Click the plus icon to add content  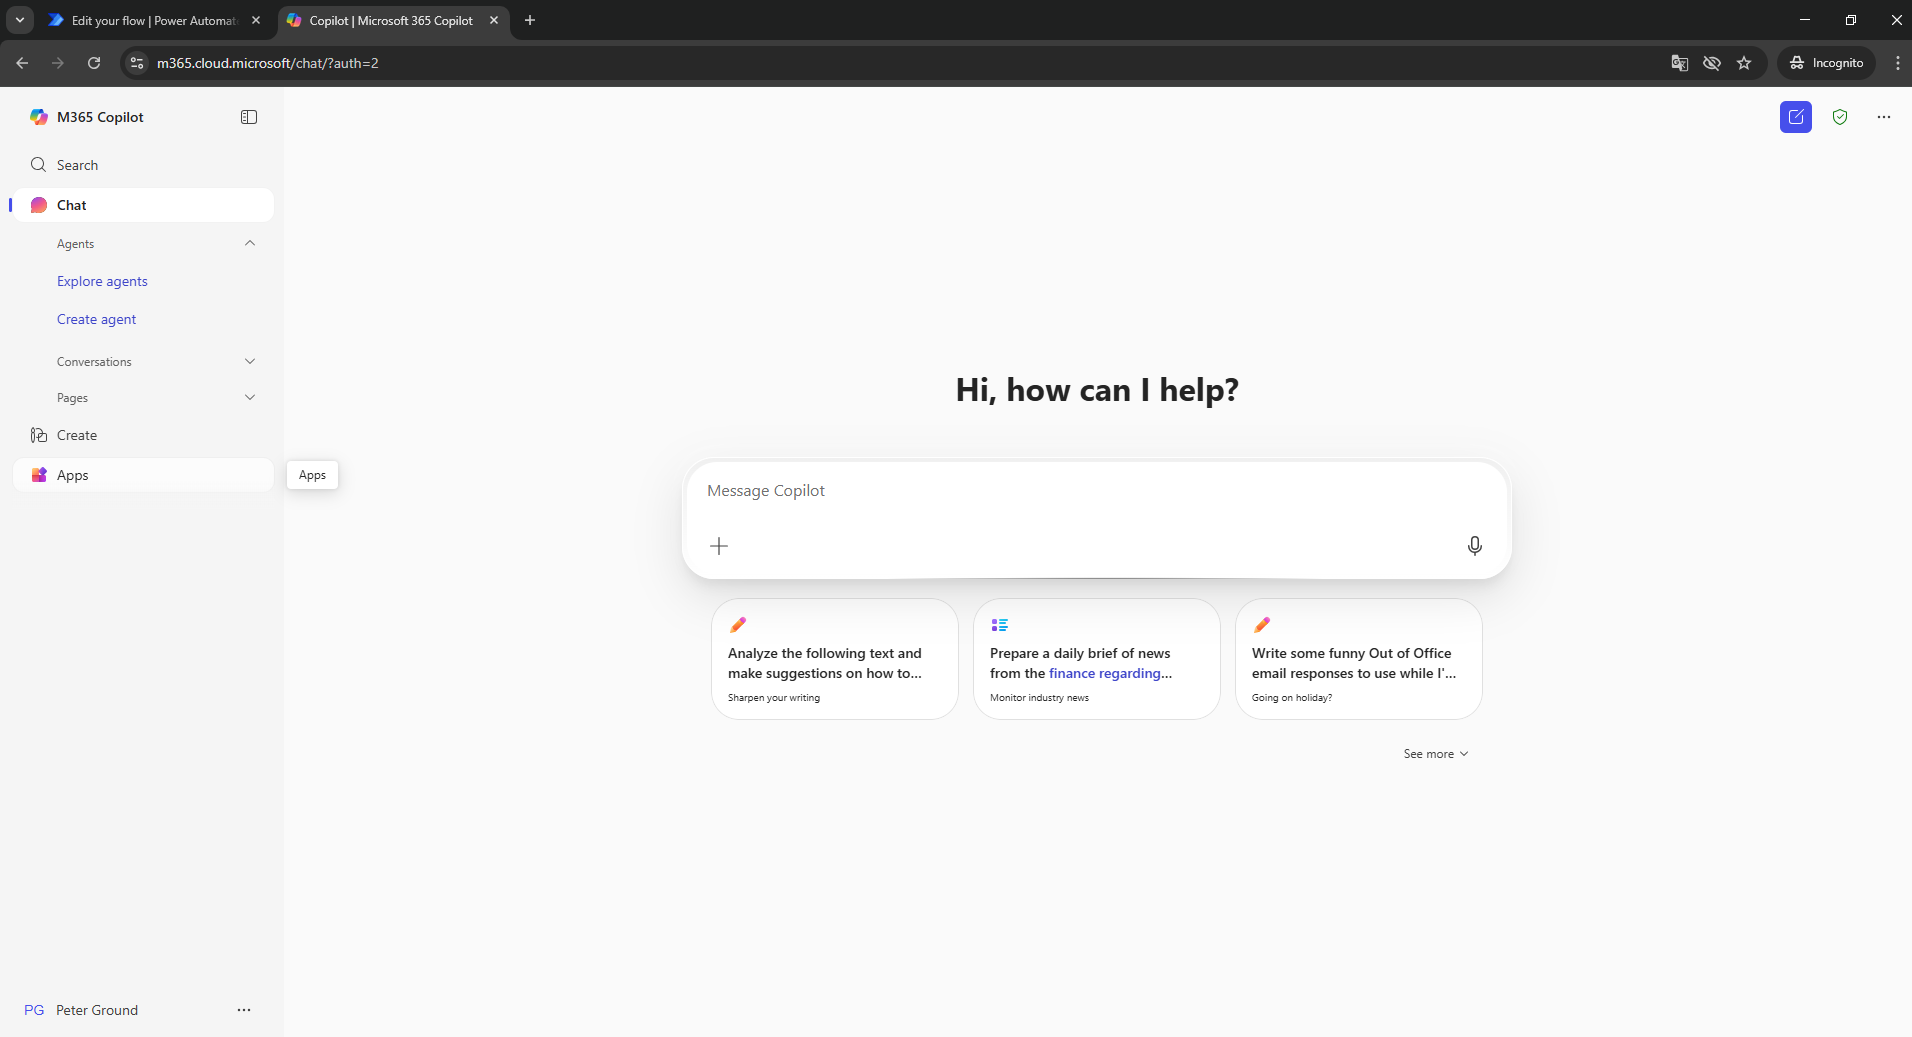pyautogui.click(x=719, y=546)
